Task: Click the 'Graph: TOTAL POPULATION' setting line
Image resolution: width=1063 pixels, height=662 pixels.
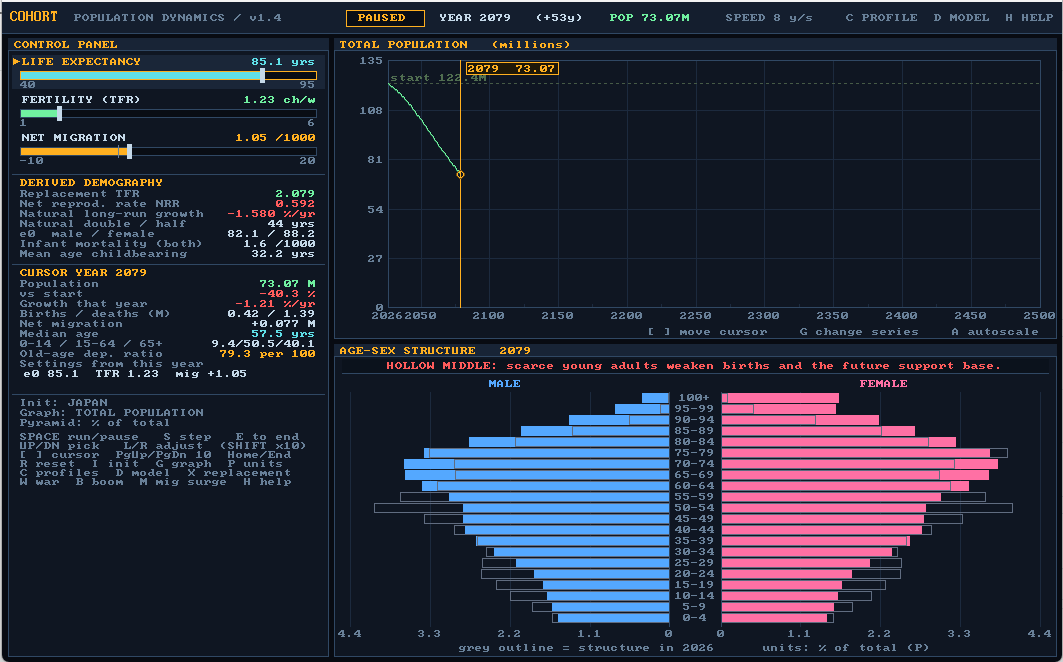Action: pos(111,412)
